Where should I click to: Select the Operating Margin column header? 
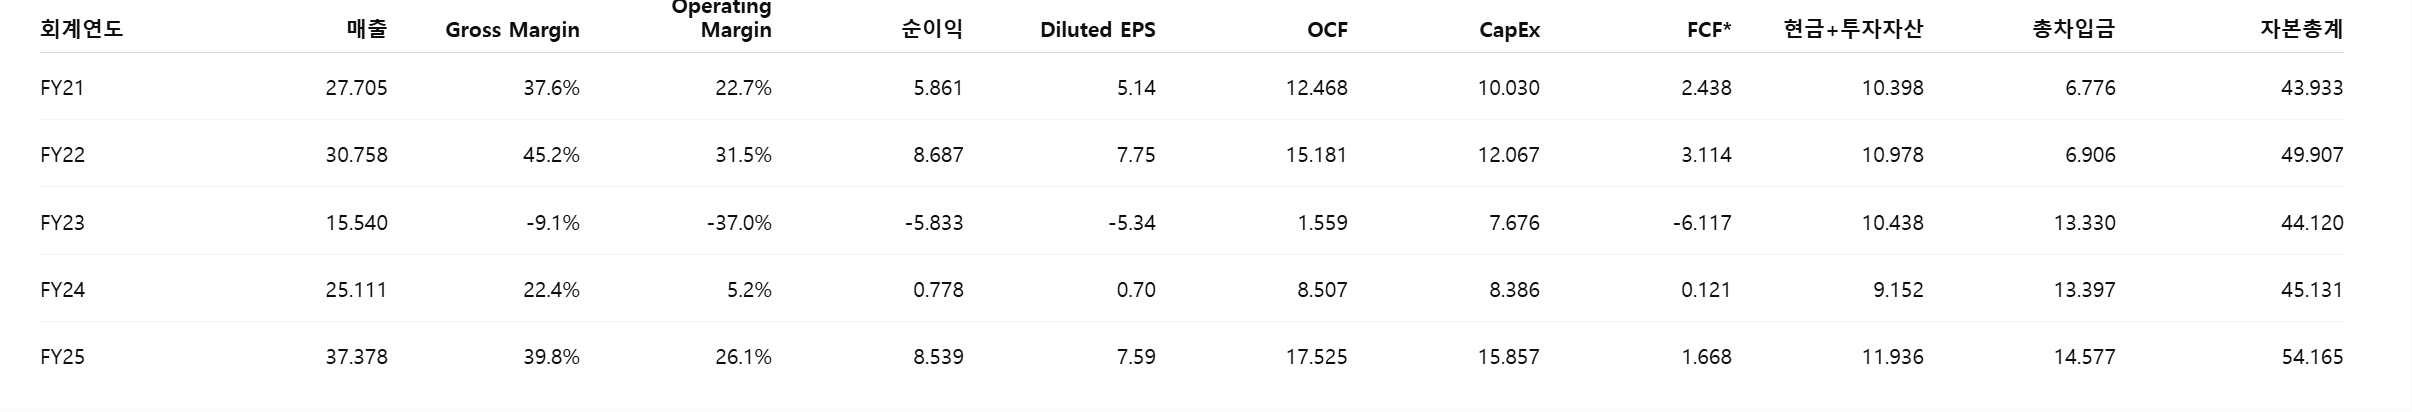[x=722, y=18]
